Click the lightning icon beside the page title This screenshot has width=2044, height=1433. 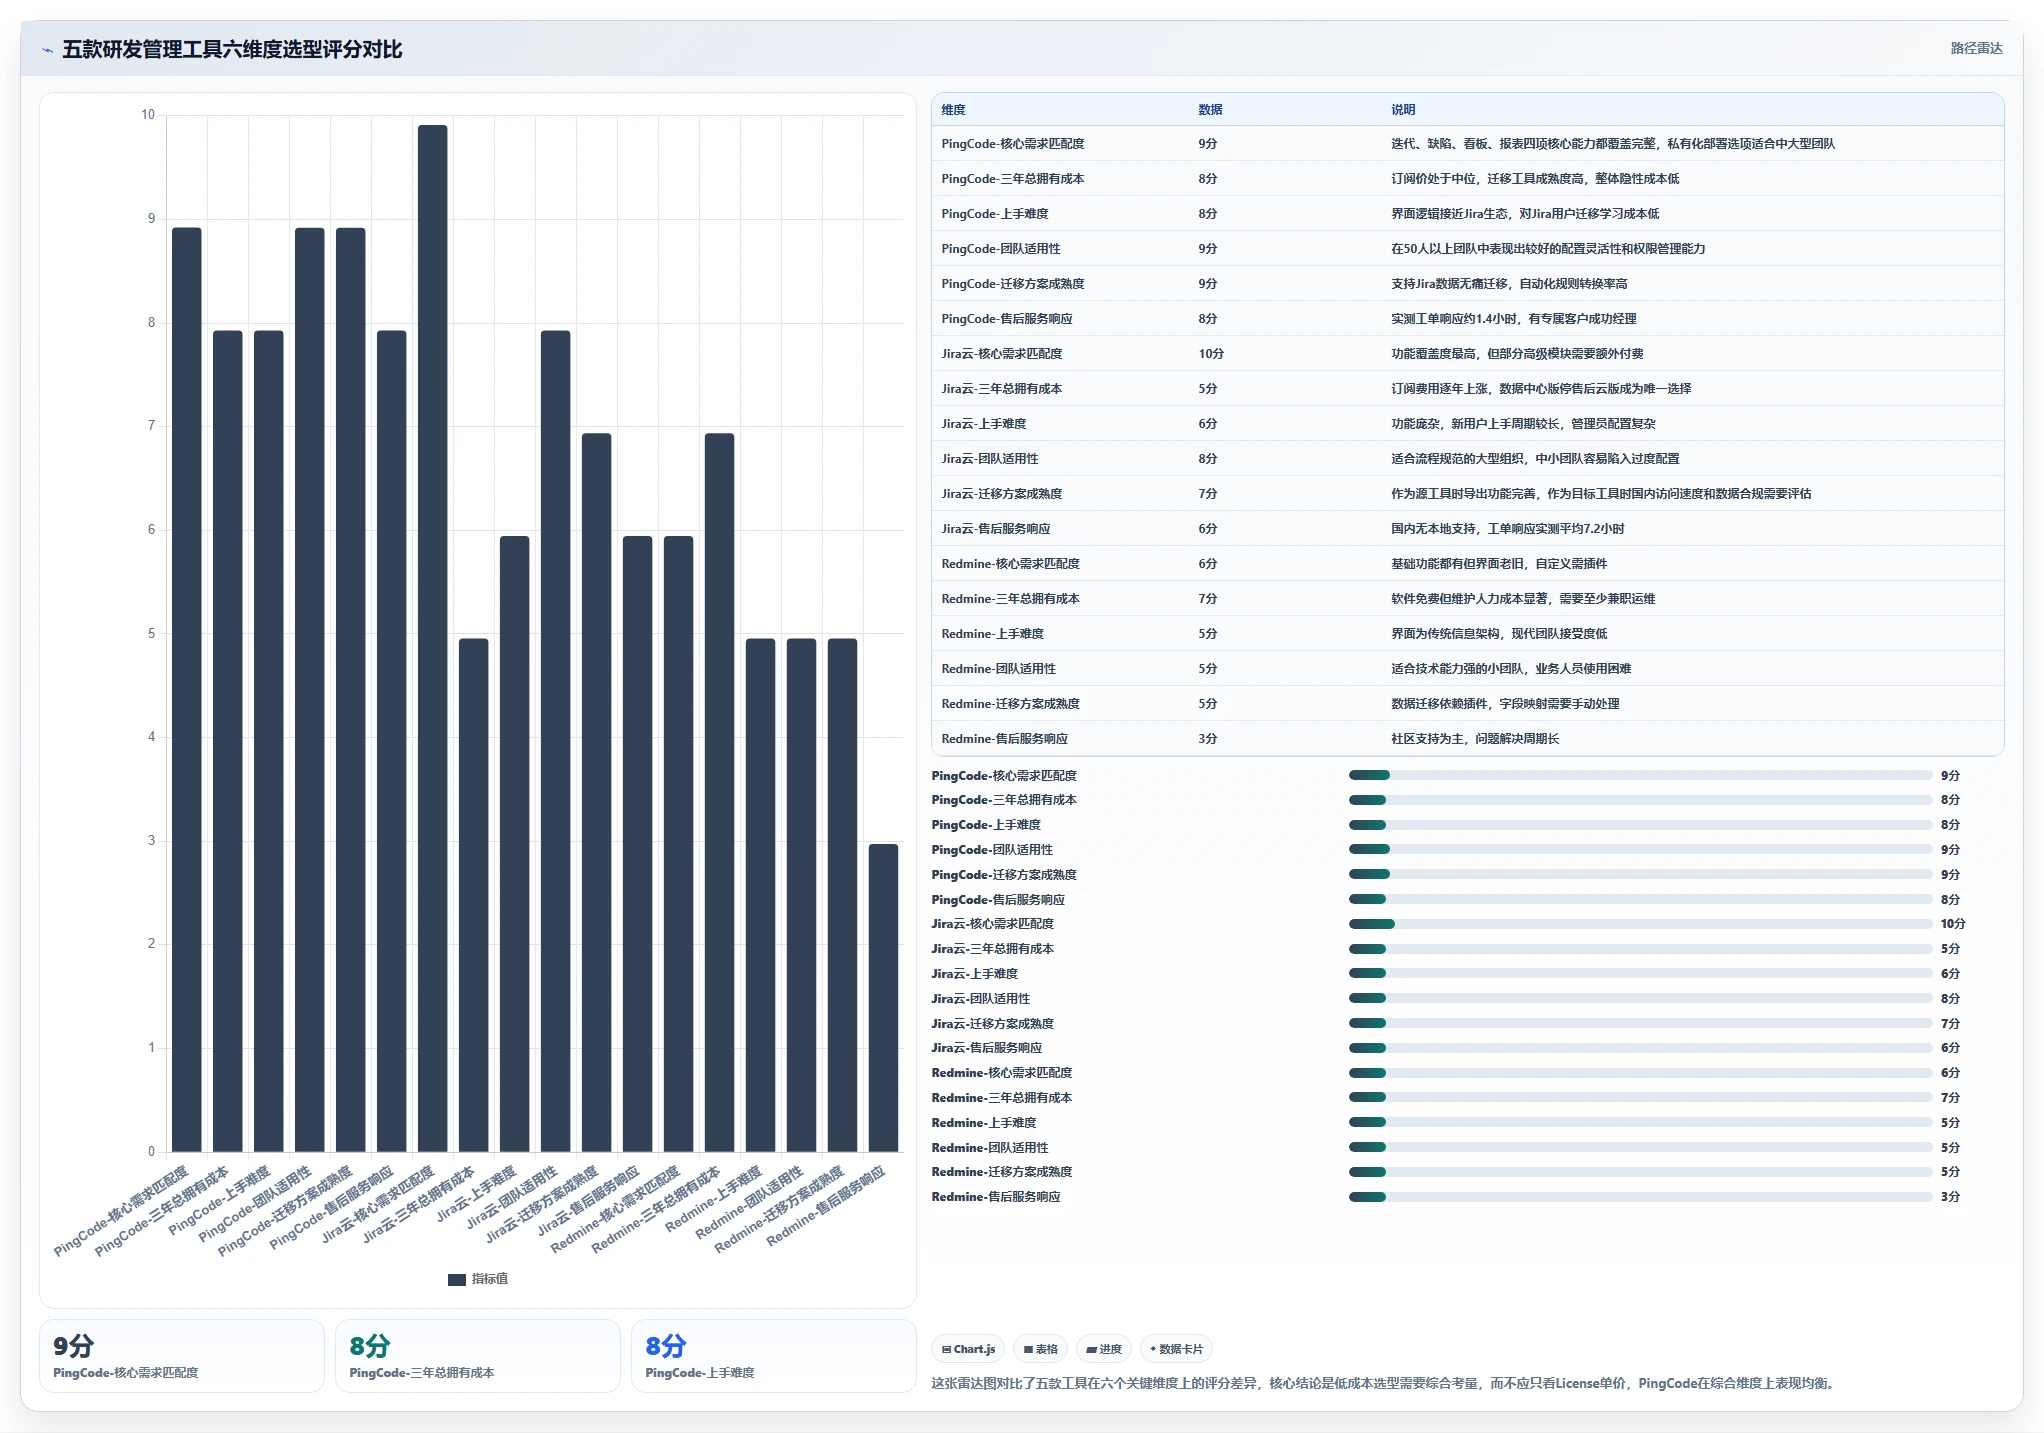(x=47, y=50)
